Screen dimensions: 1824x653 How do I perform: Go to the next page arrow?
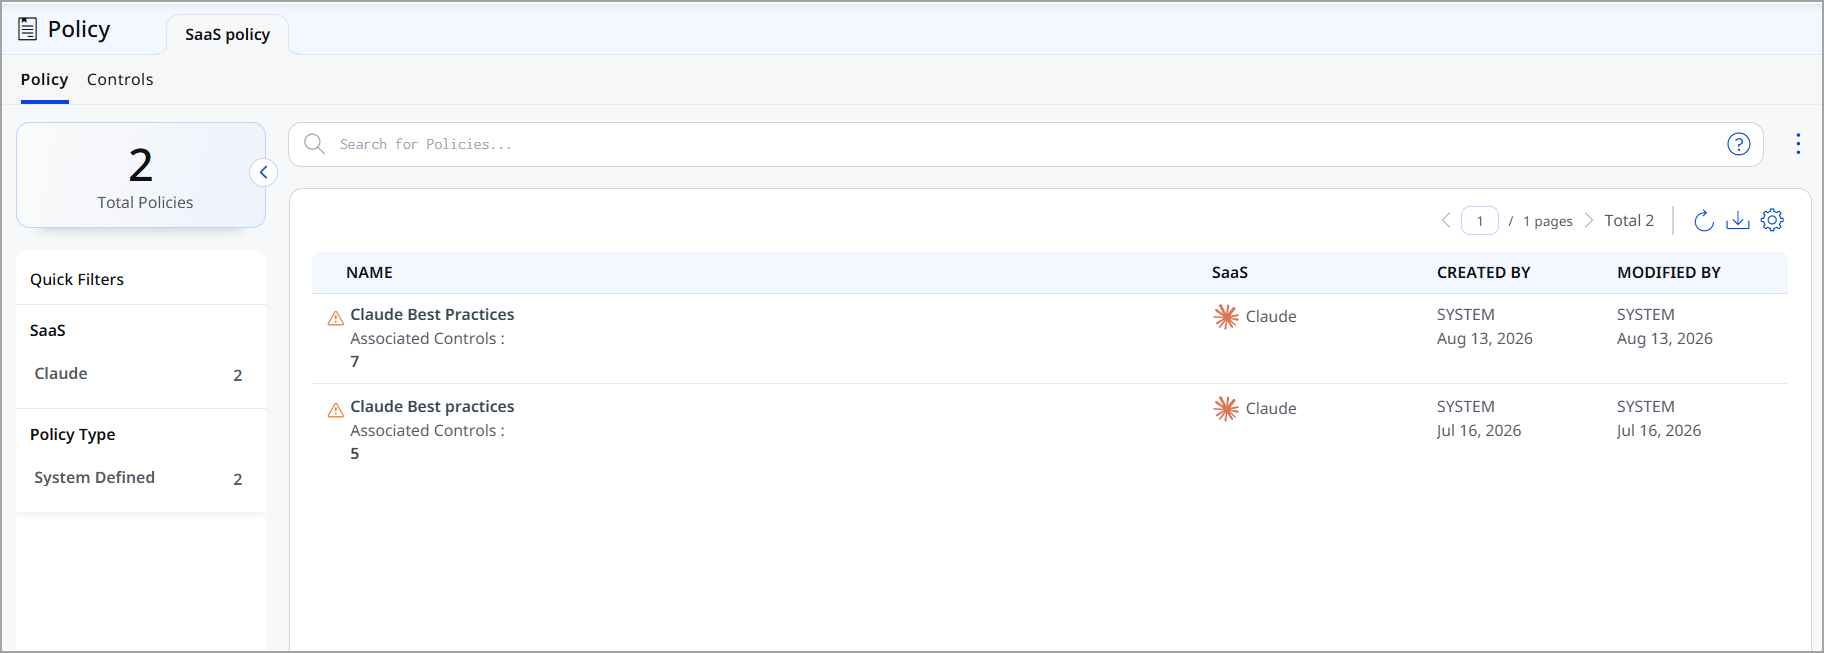1588,220
